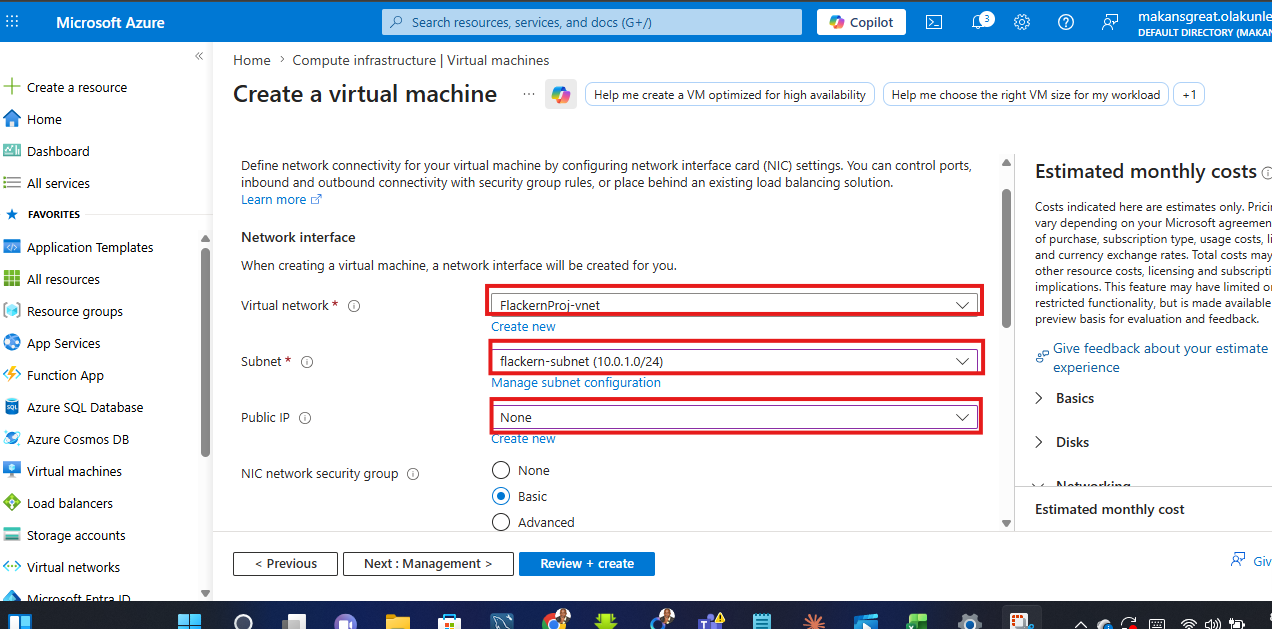Open the feedback icon in header

(1110, 22)
